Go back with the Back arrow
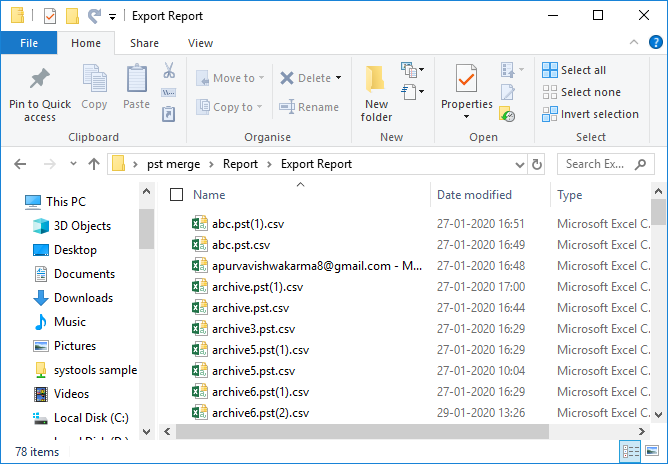 coord(20,164)
